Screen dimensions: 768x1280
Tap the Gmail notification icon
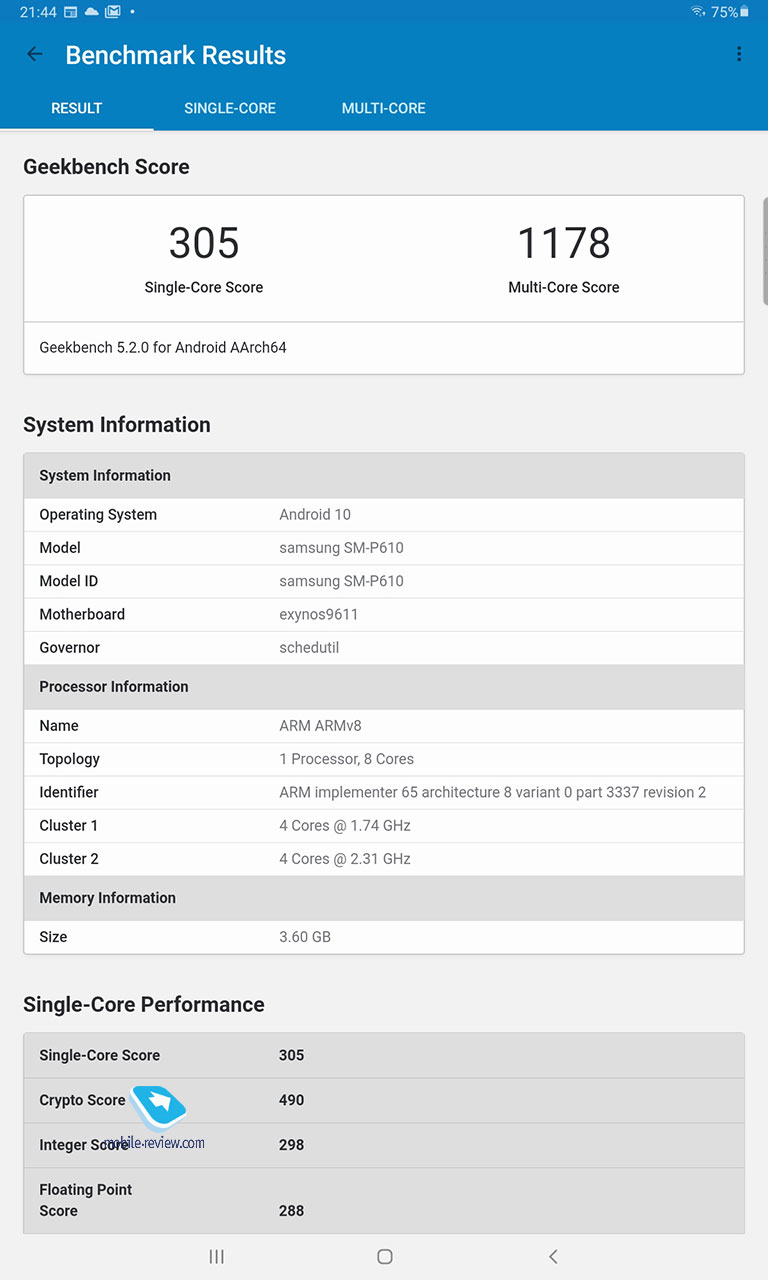click(113, 12)
